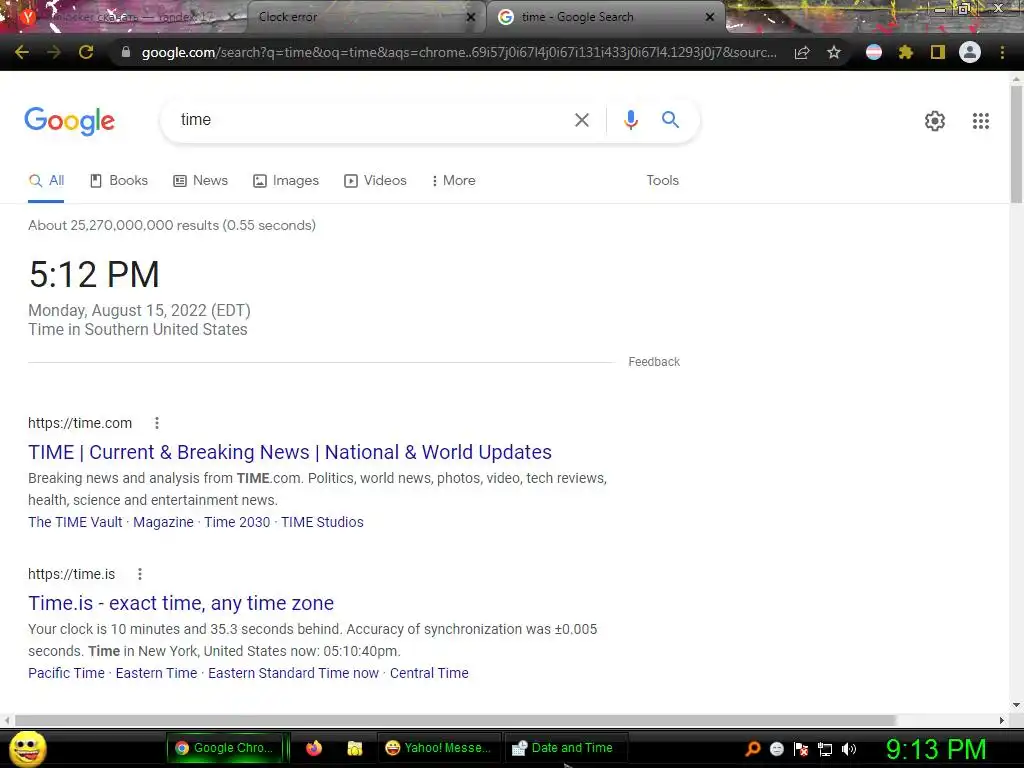Viewport: 1024px width, 768px height.
Task: Click the scroll-right arrow of horizontal scrollbar
Action: pyautogui.click(x=1002, y=720)
